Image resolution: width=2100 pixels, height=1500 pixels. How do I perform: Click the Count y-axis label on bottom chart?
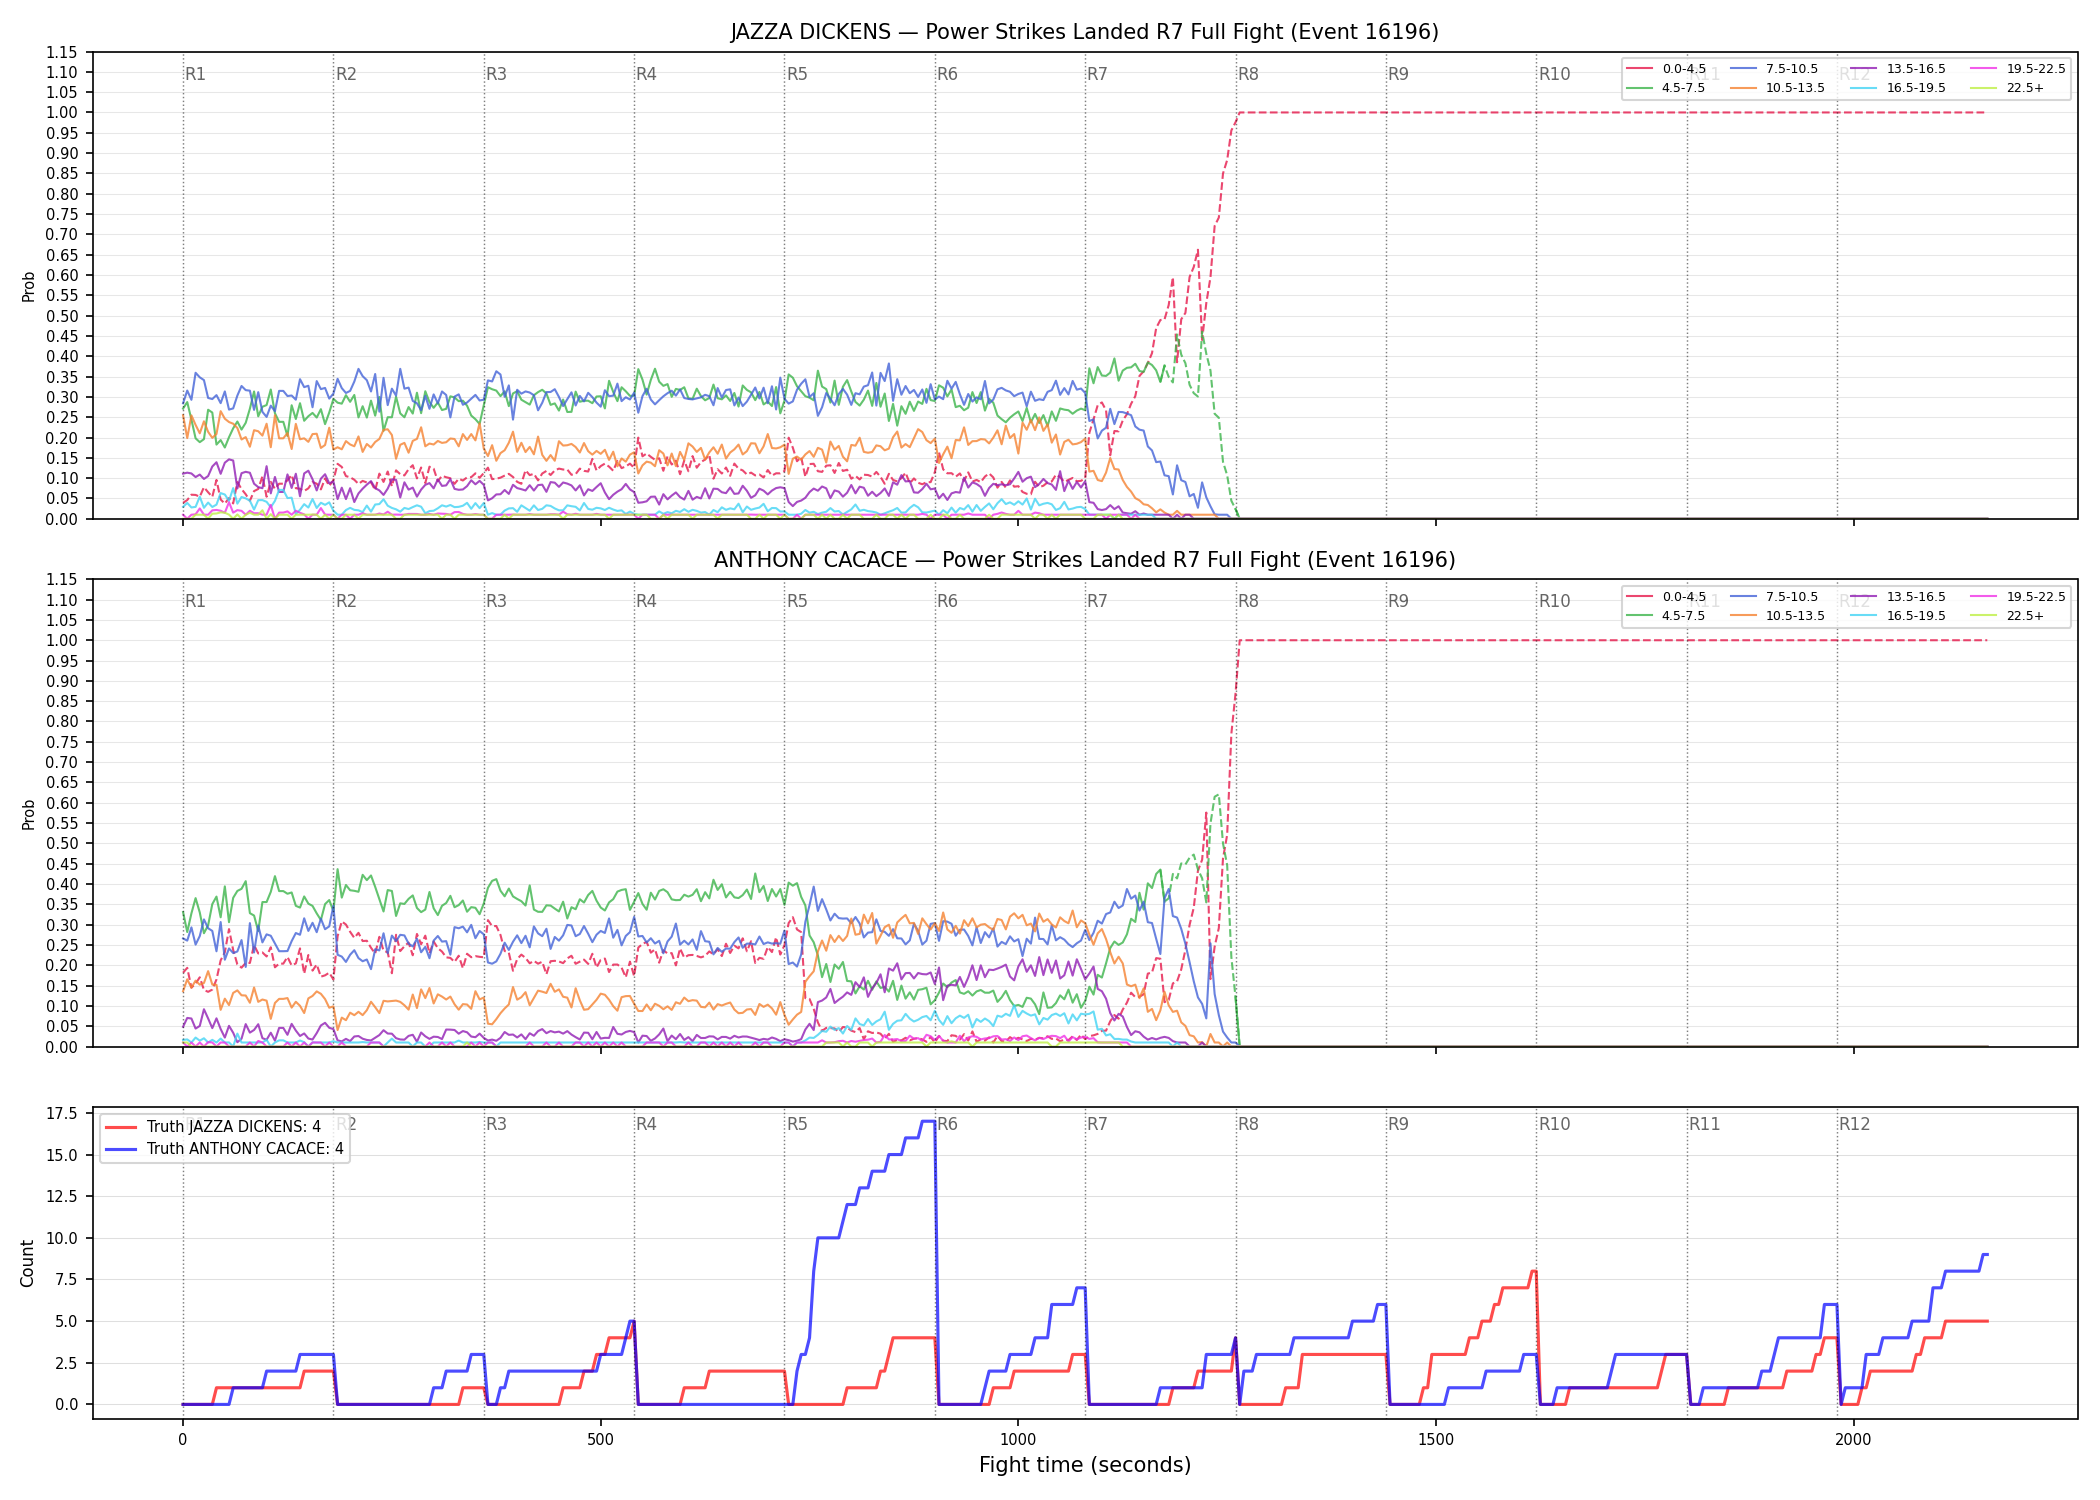coord(27,1263)
